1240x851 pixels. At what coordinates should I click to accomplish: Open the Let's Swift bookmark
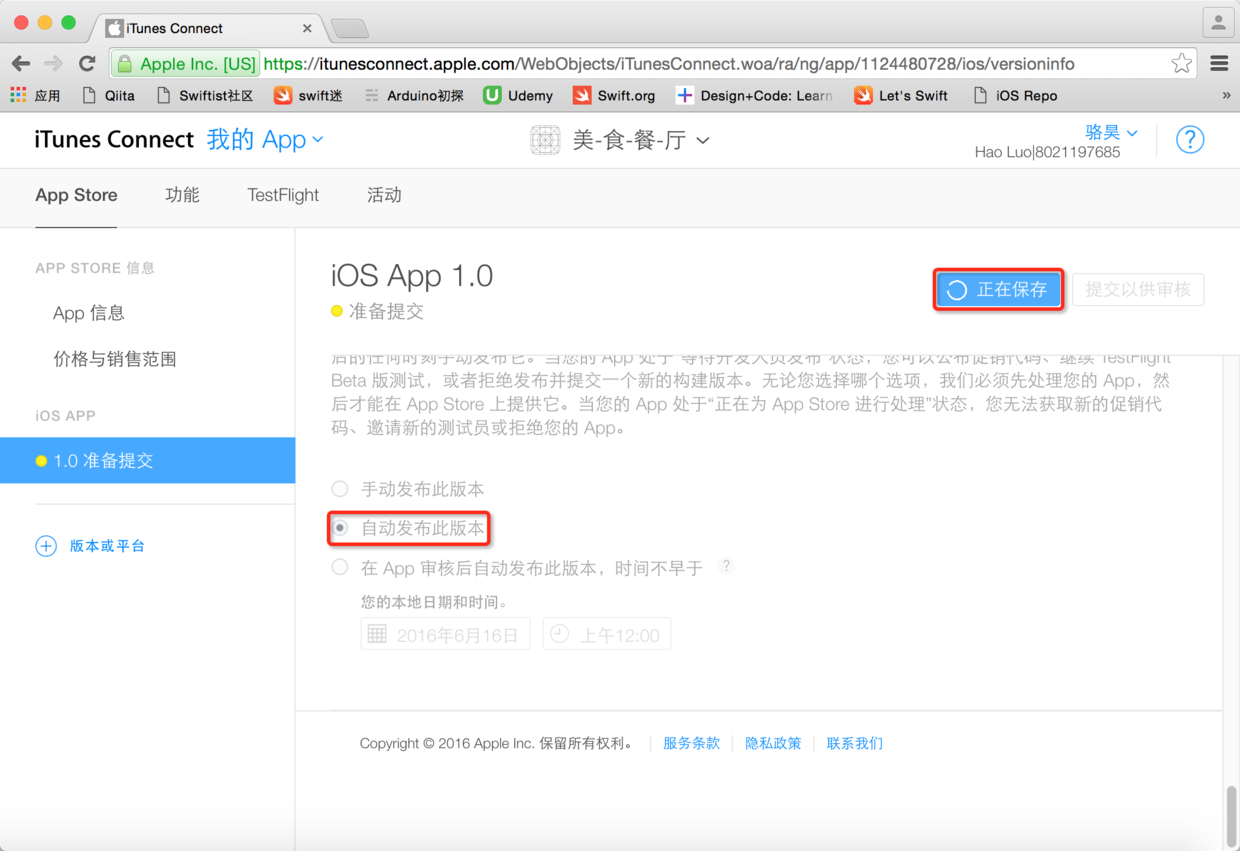click(901, 95)
